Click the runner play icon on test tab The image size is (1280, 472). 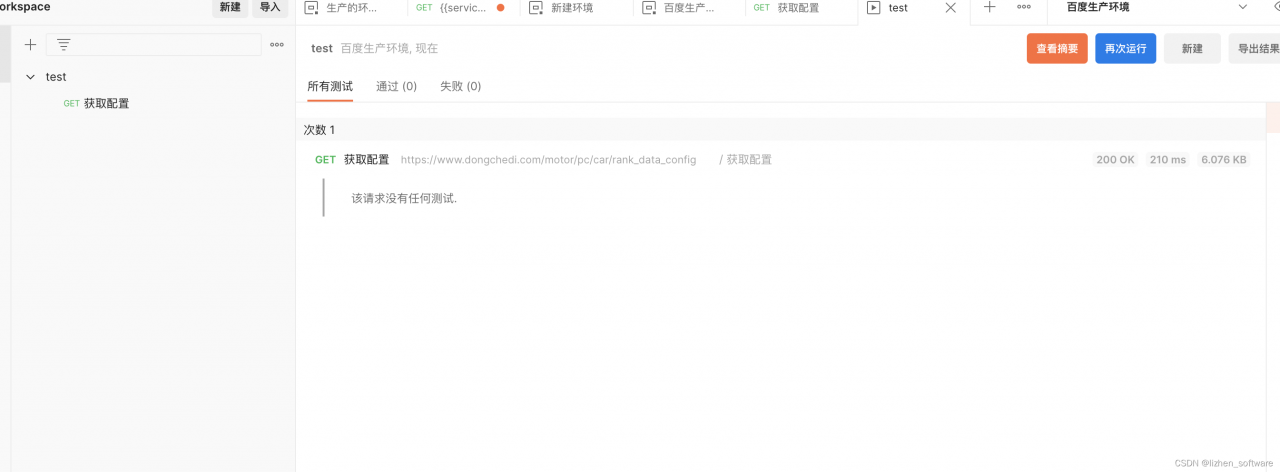pos(874,8)
